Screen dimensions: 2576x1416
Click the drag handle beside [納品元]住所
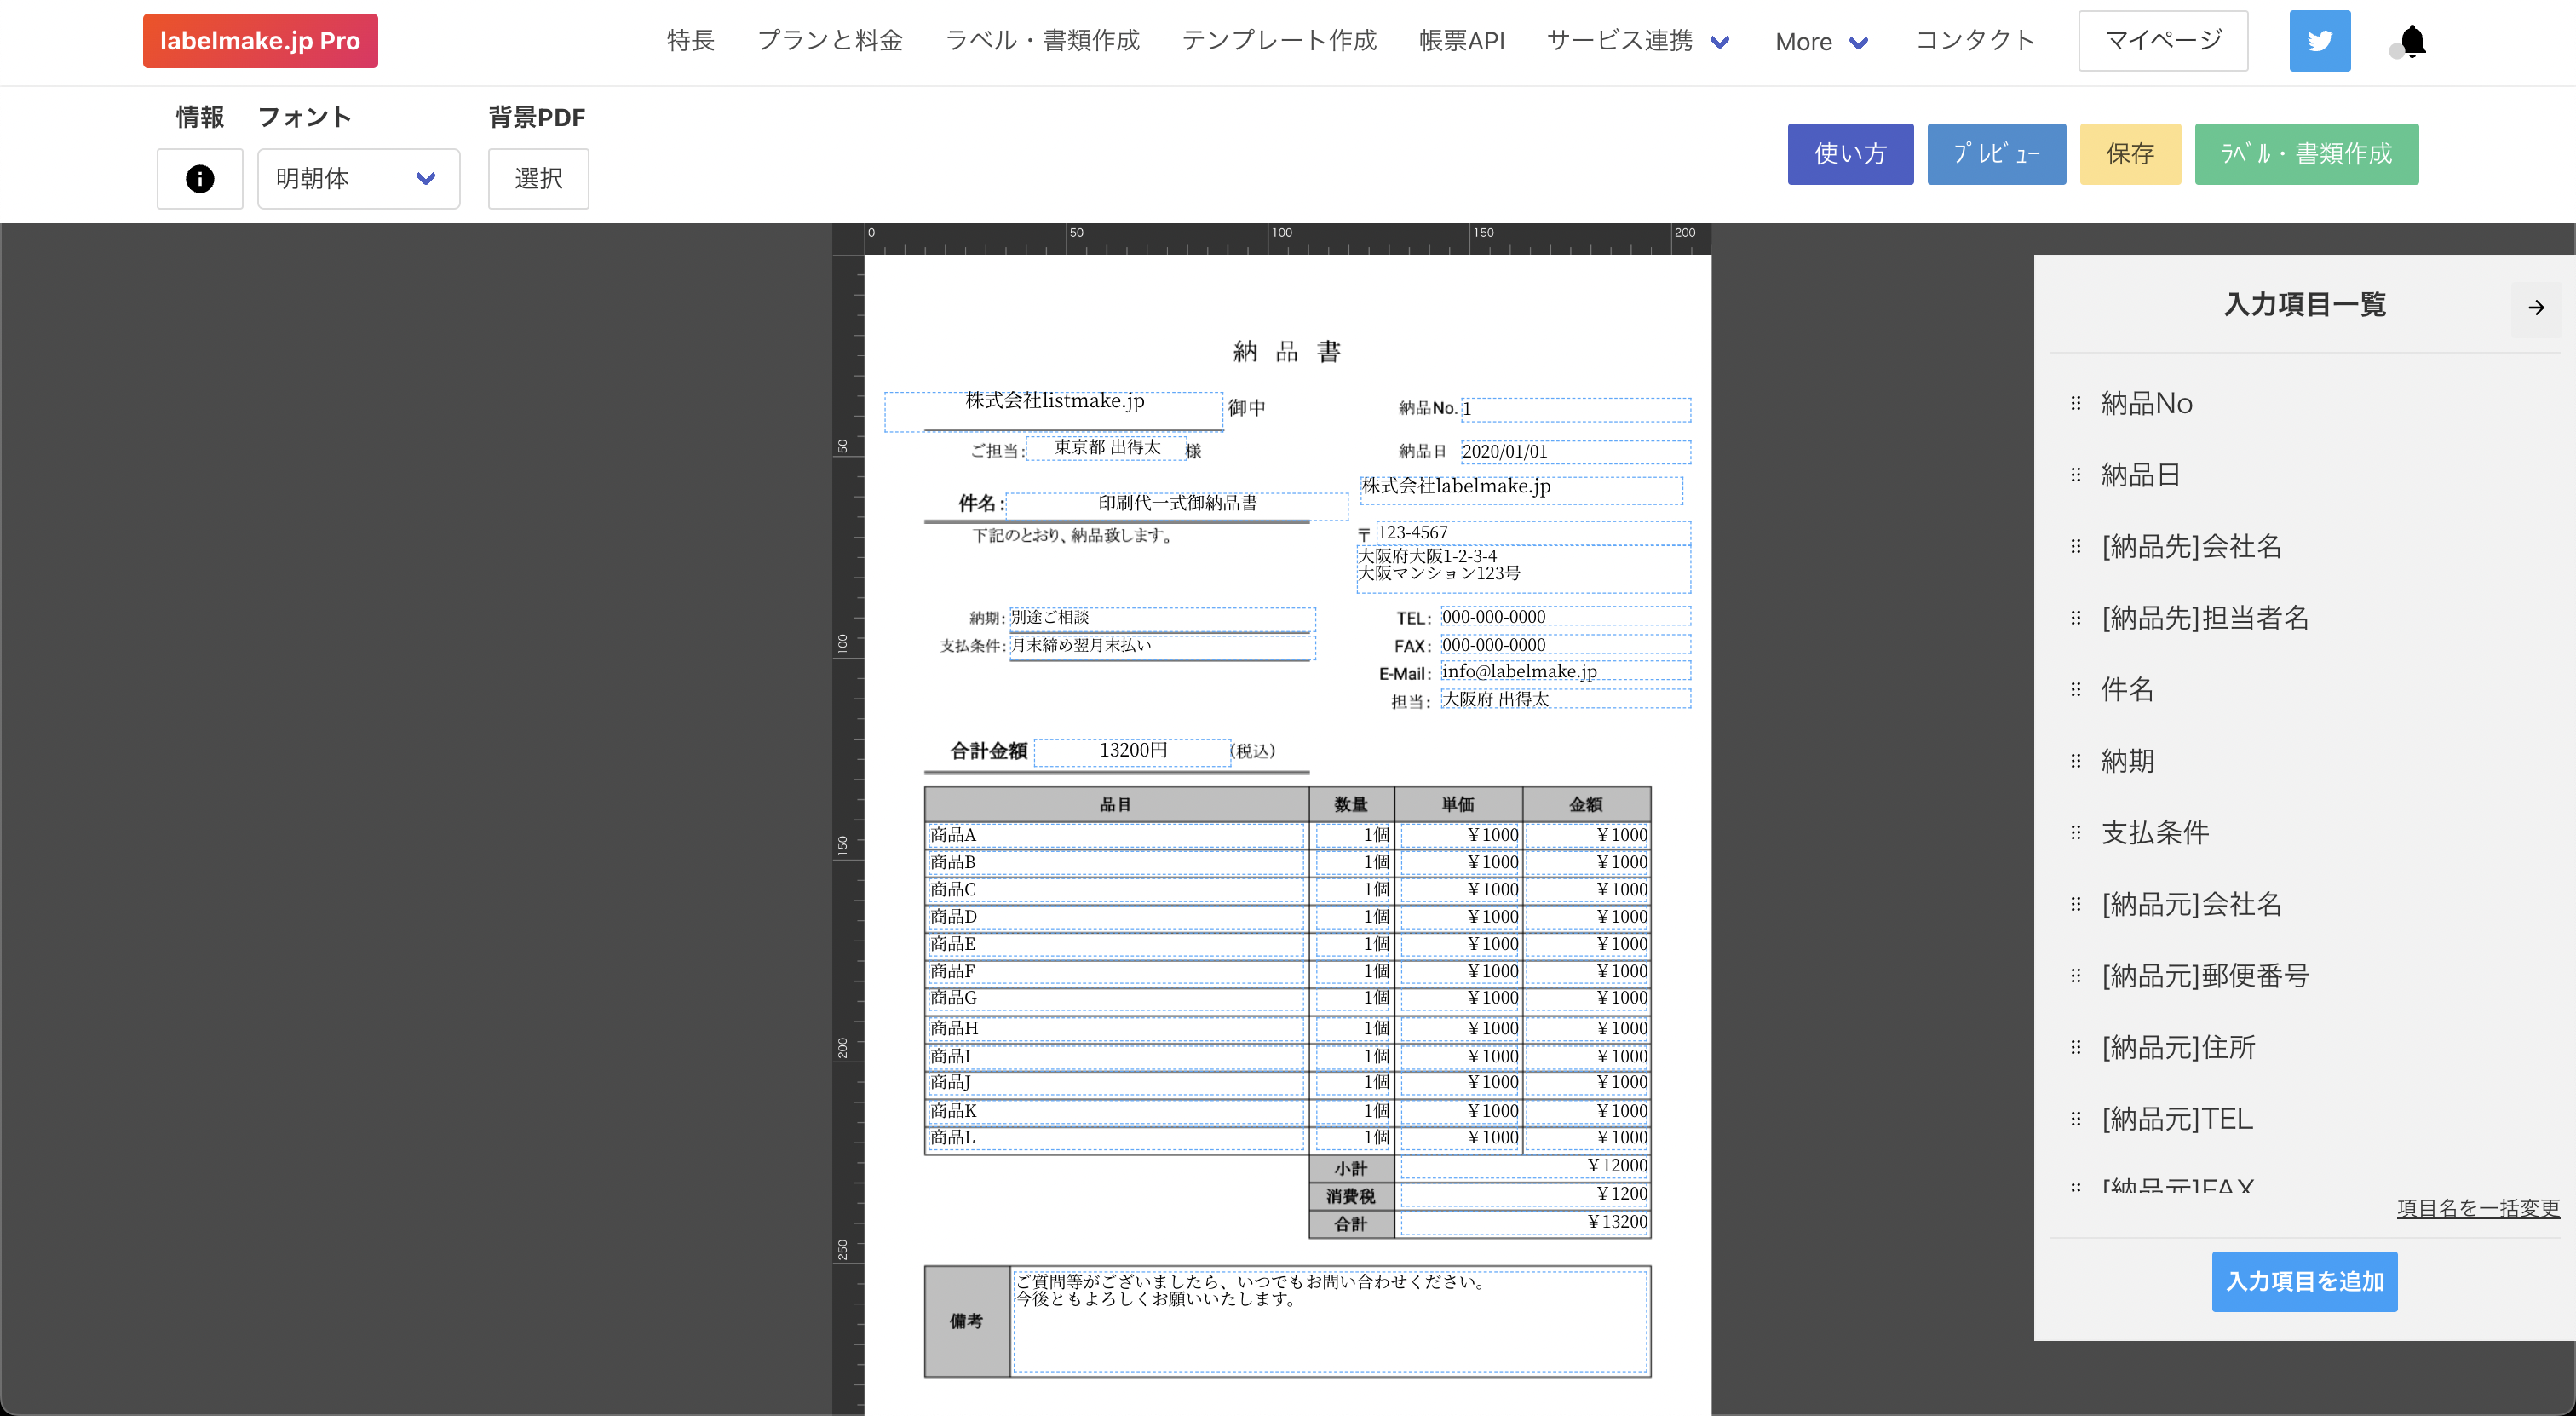coord(2075,1047)
